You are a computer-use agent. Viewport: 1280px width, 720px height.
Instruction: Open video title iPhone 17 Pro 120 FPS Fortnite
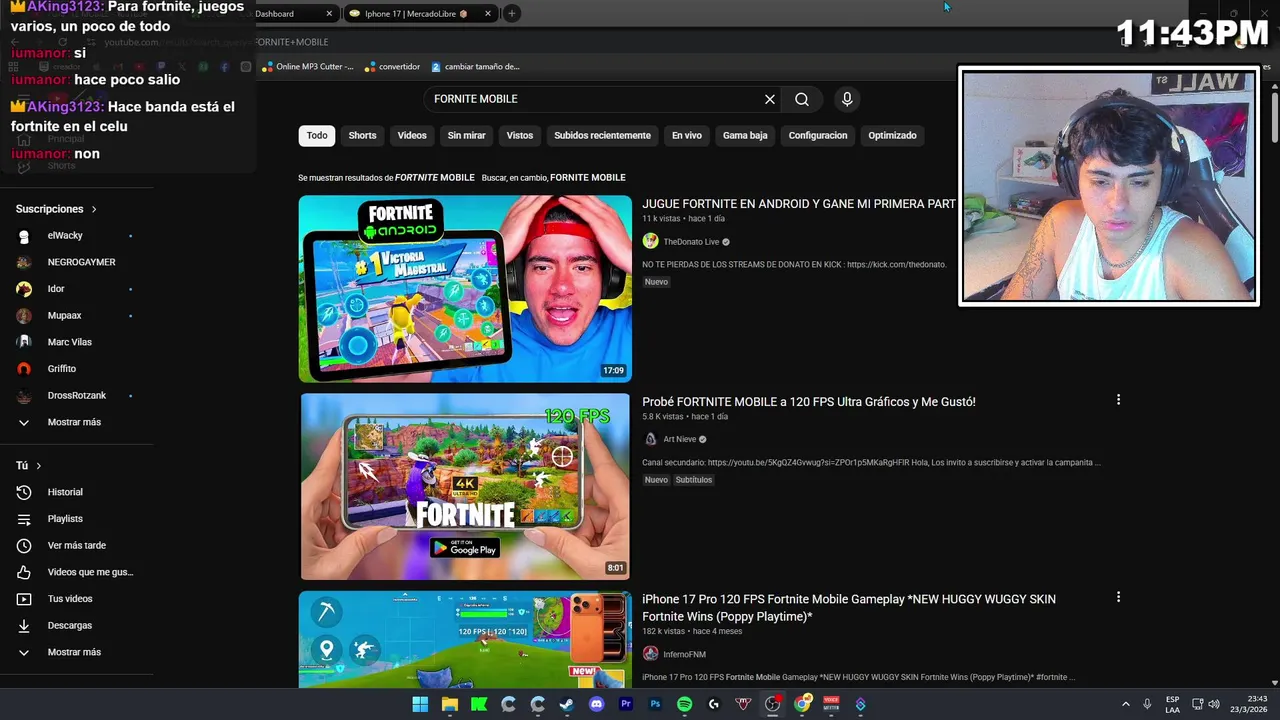click(x=849, y=607)
